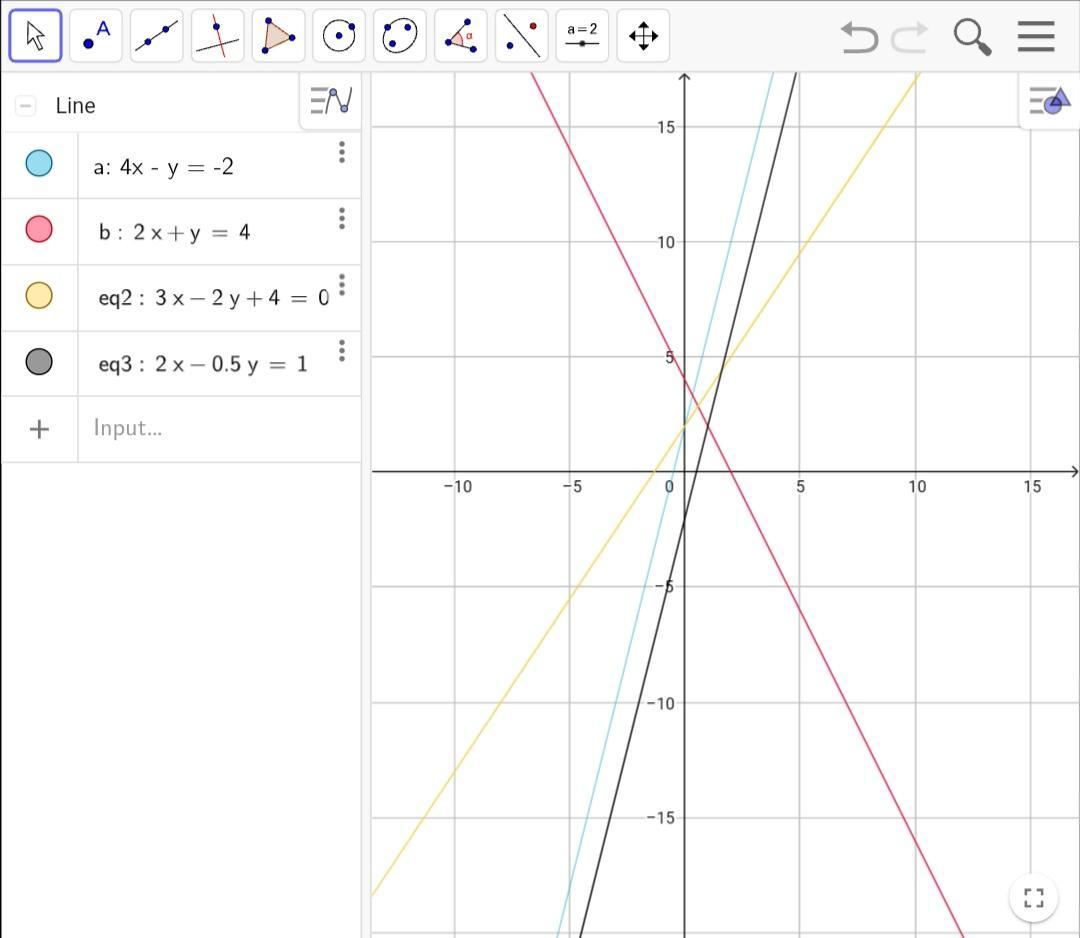Click the Input... field
This screenshot has height=938, width=1080.
[220, 428]
